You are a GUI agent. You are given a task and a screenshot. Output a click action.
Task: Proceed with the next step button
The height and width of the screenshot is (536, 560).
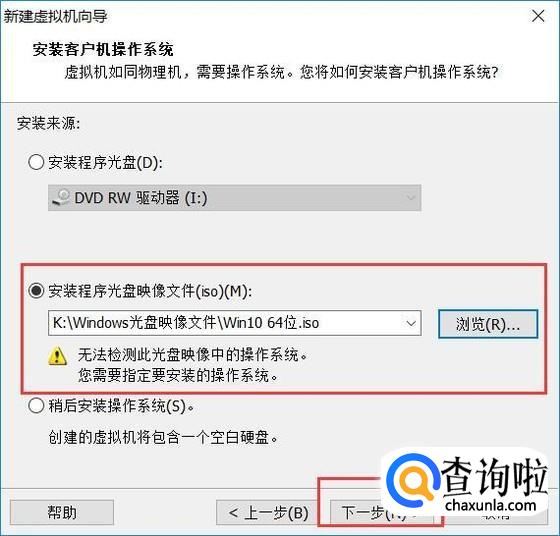(381, 512)
